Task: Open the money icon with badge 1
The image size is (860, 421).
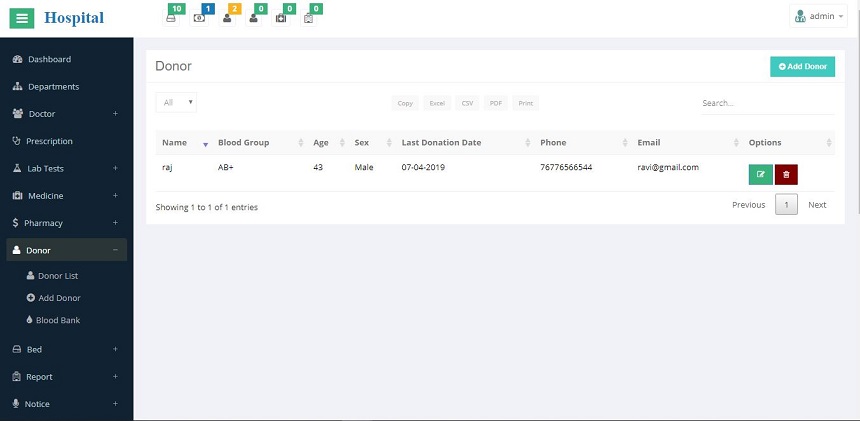Action: point(199,18)
